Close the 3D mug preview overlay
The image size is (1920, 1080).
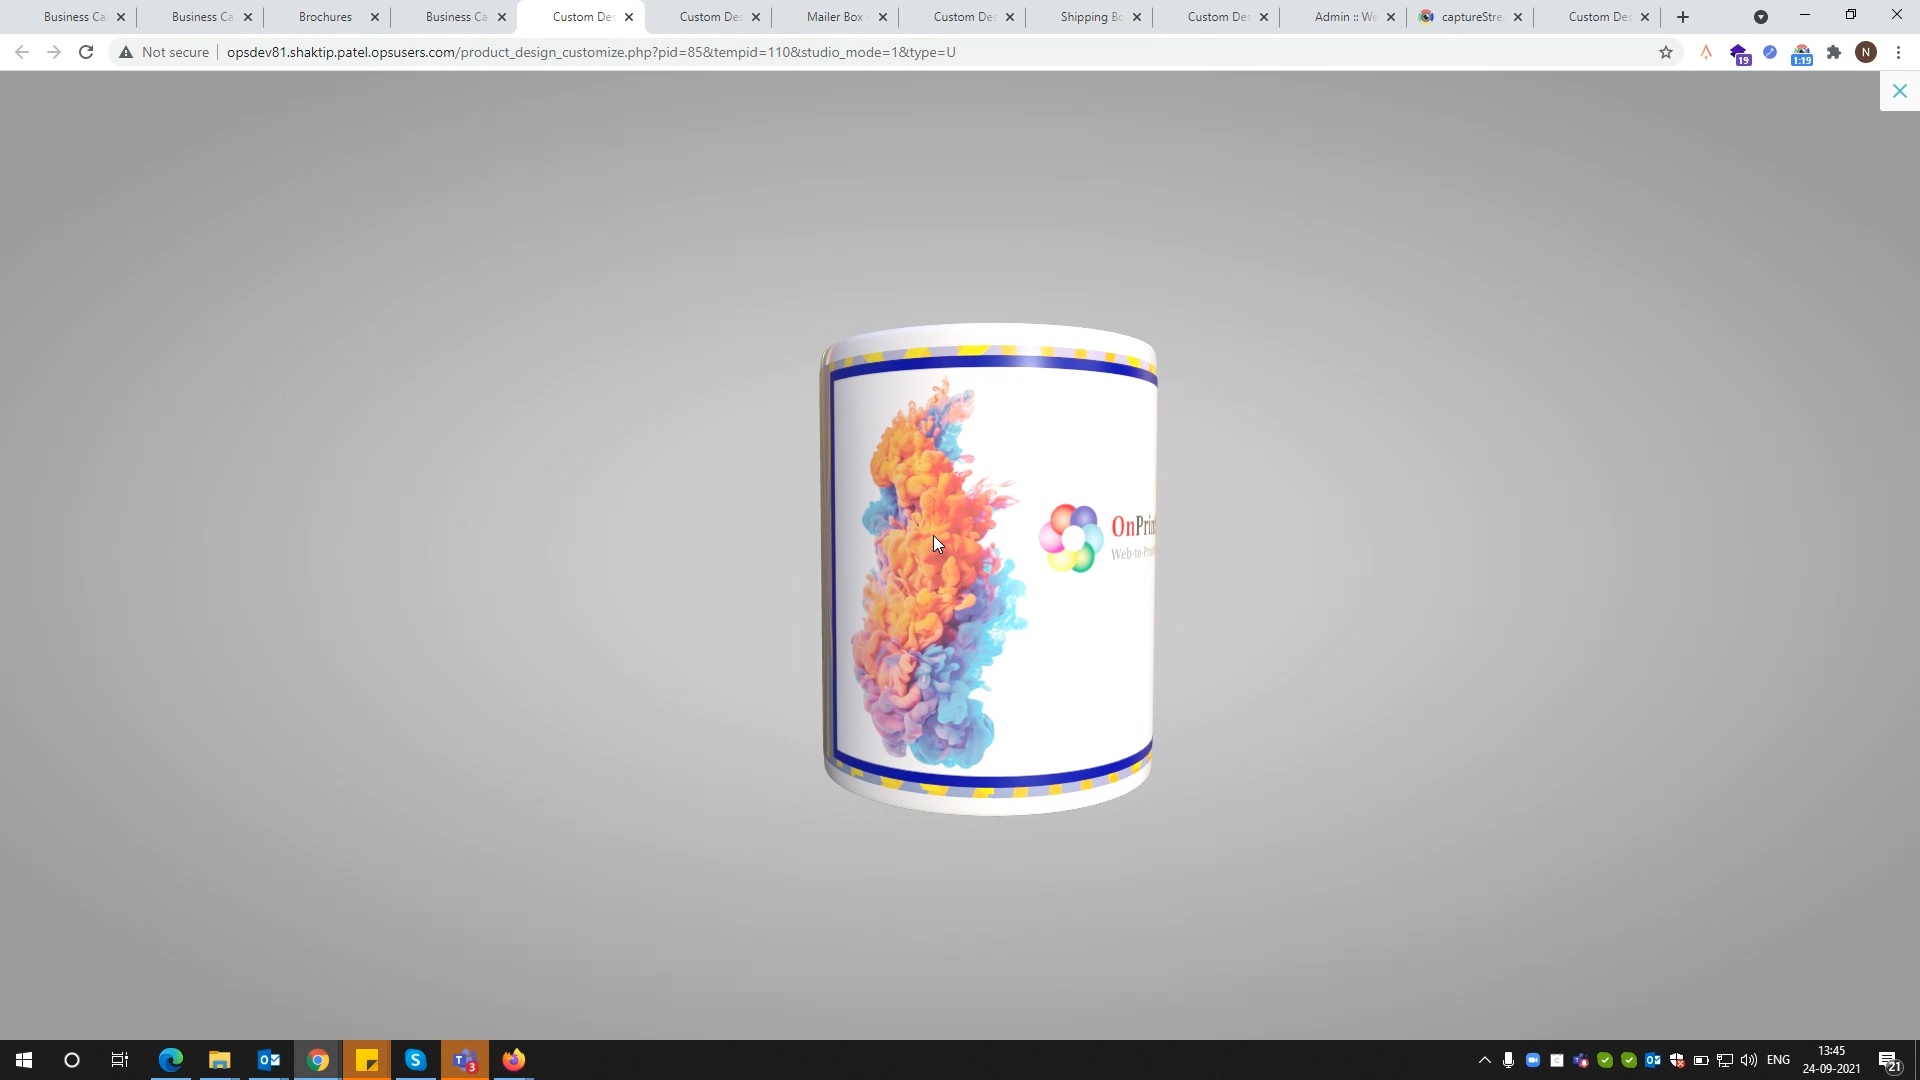1899,91
